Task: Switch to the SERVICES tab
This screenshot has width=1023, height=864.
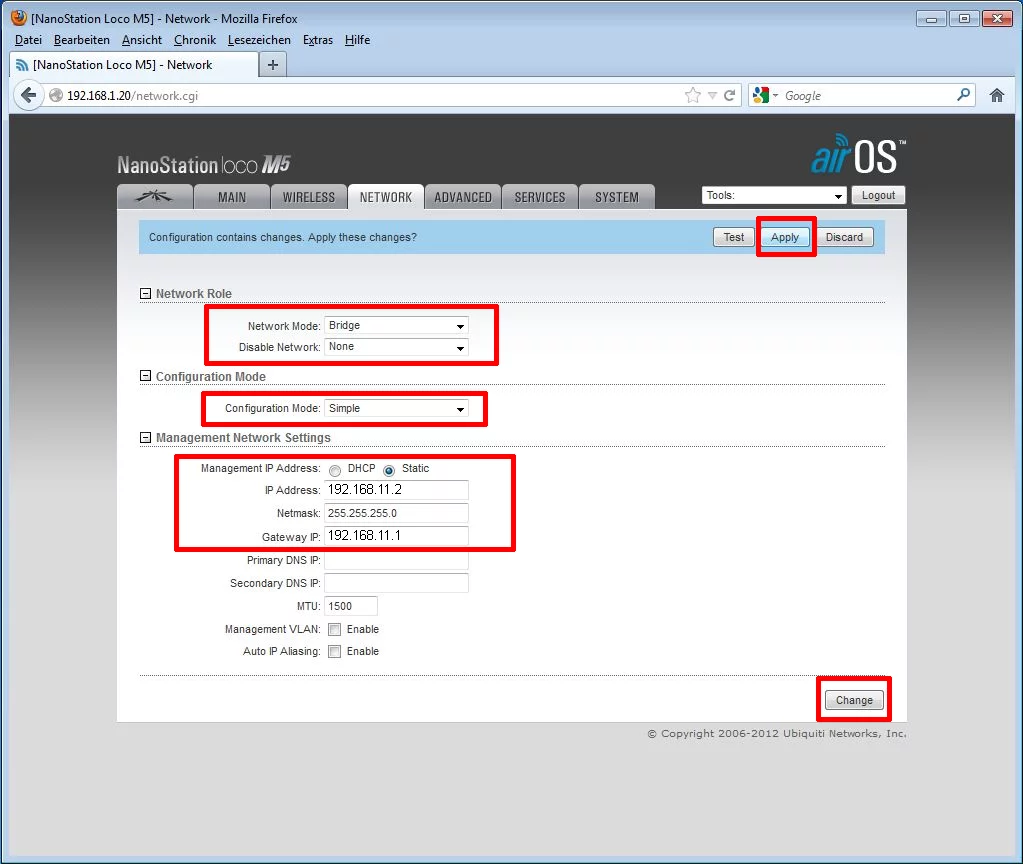Action: 540,197
